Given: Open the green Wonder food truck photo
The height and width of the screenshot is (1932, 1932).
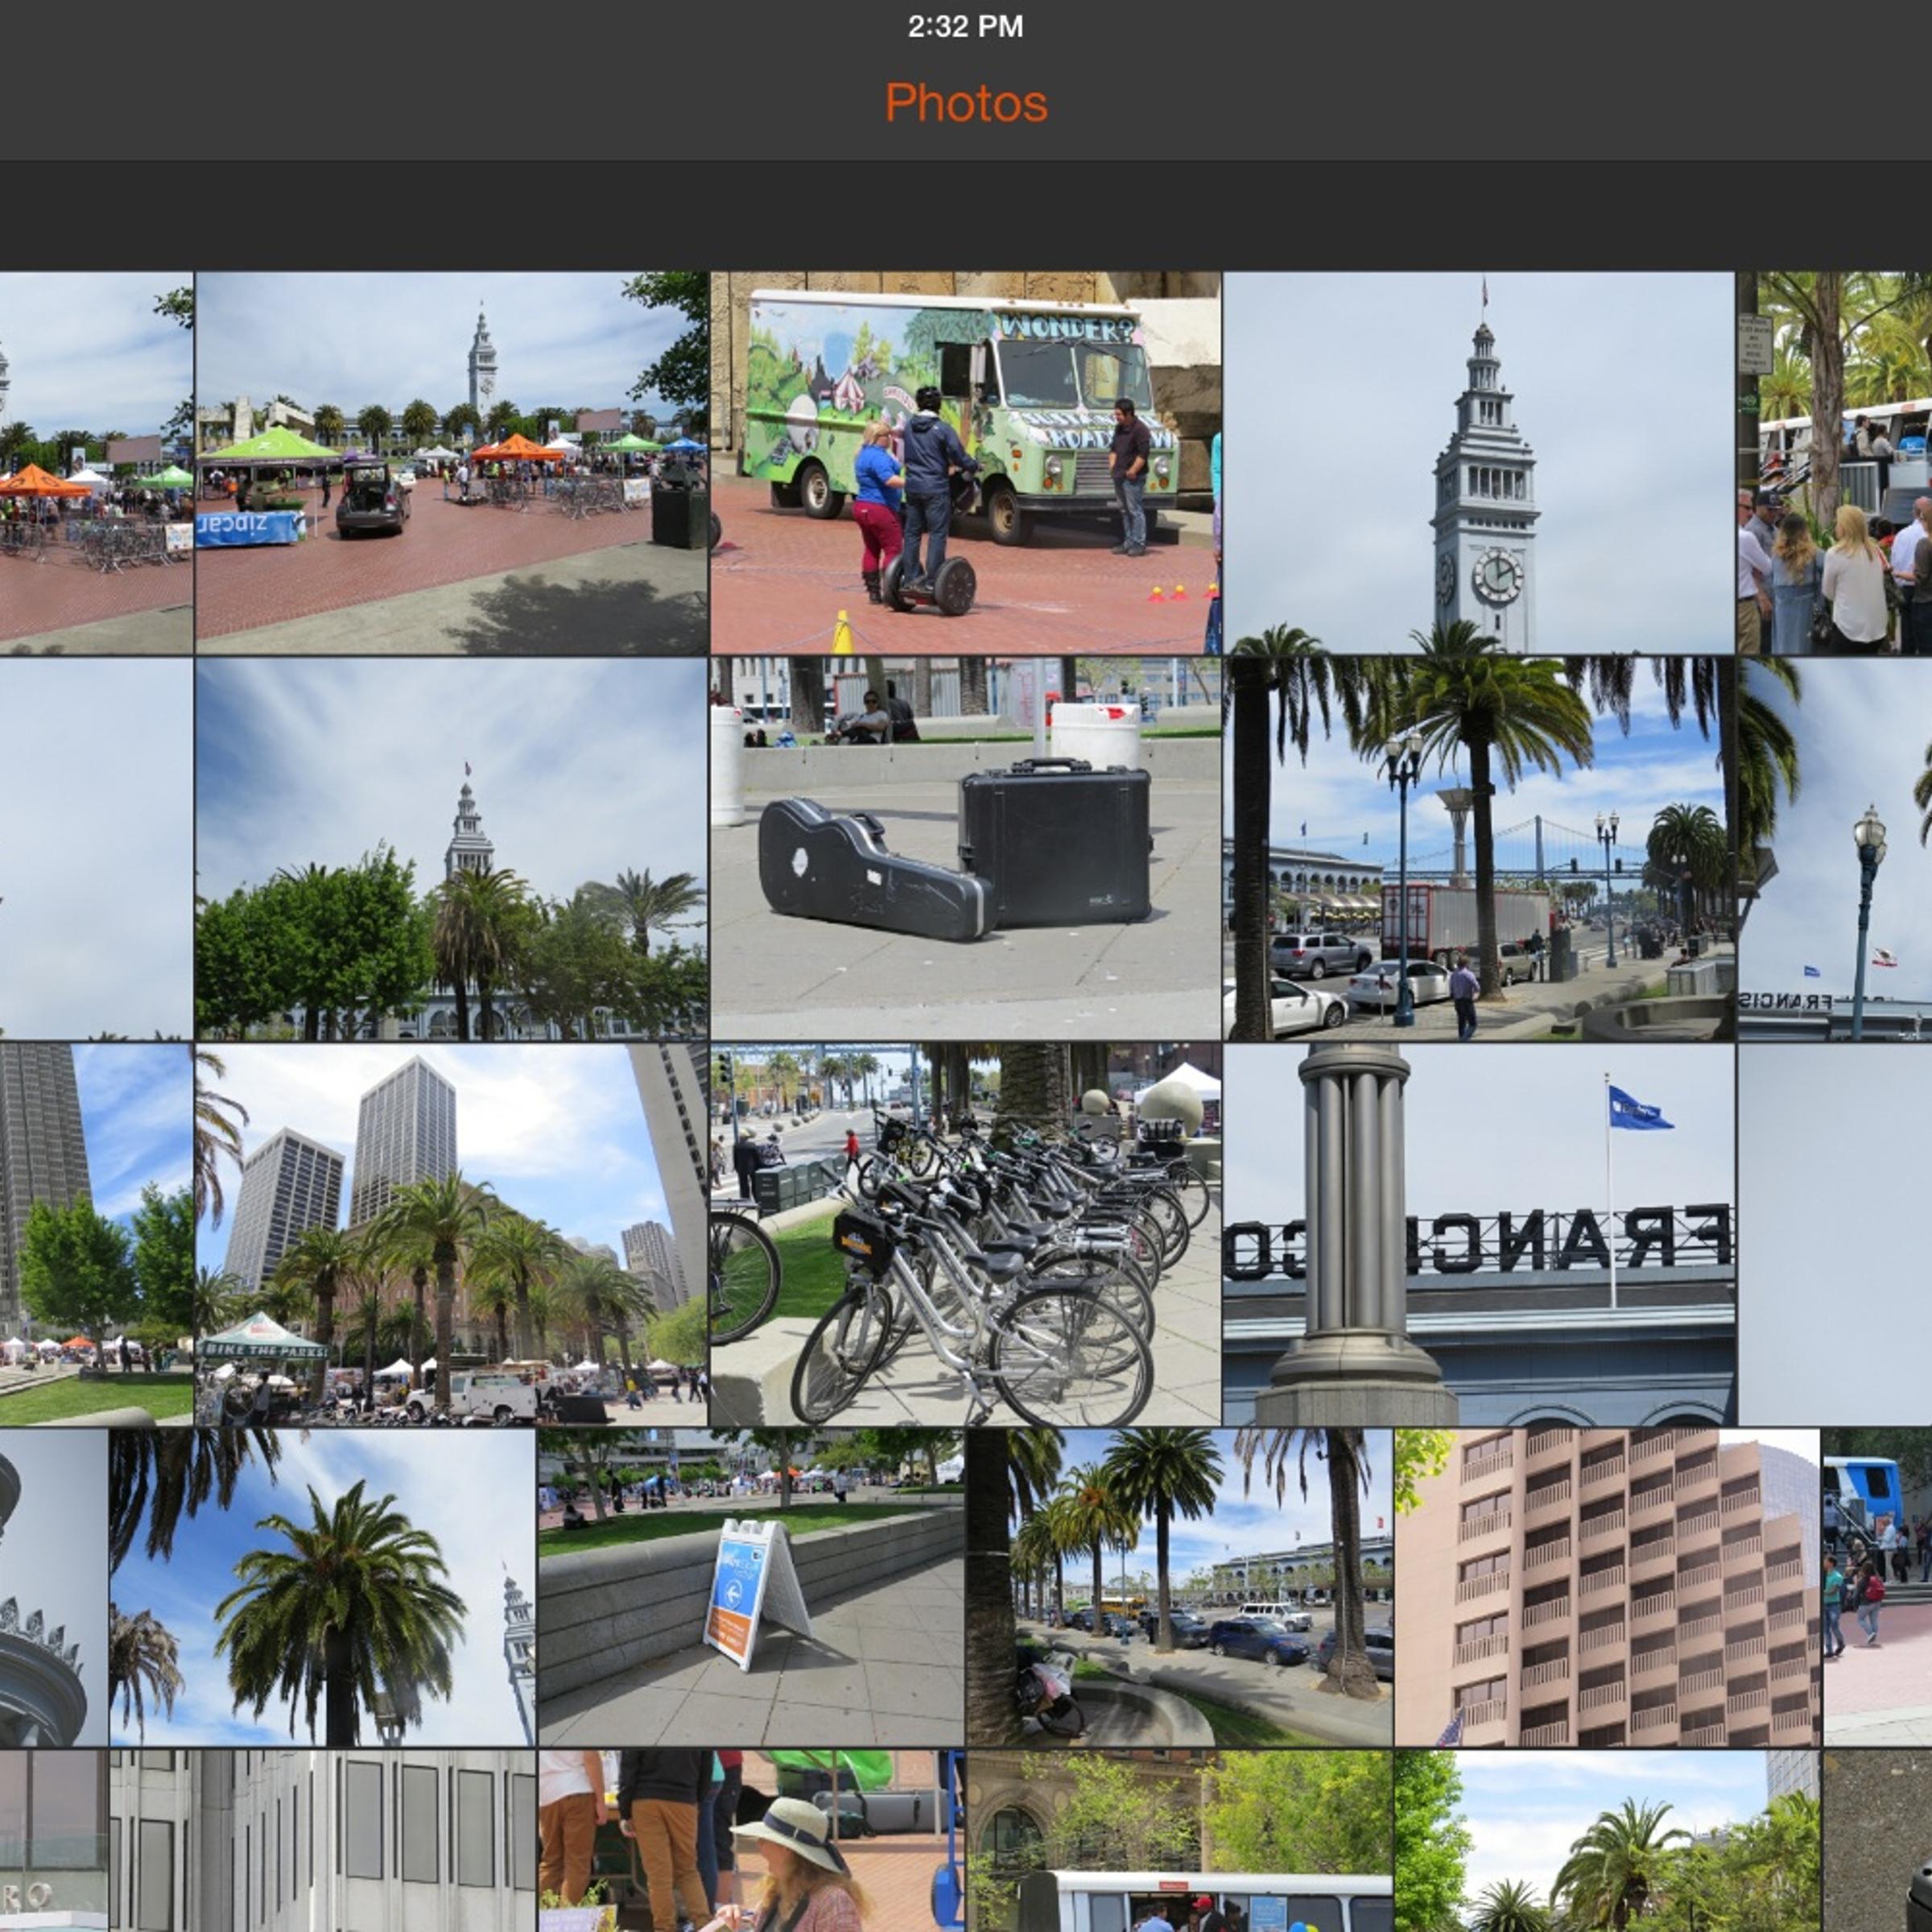Looking at the screenshot, I should pos(966,463).
